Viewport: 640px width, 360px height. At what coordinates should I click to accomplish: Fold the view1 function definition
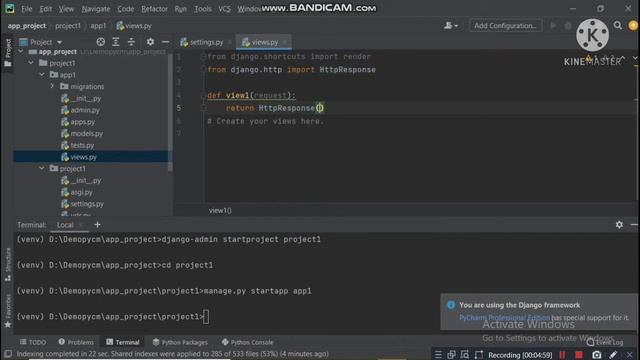coord(203,96)
